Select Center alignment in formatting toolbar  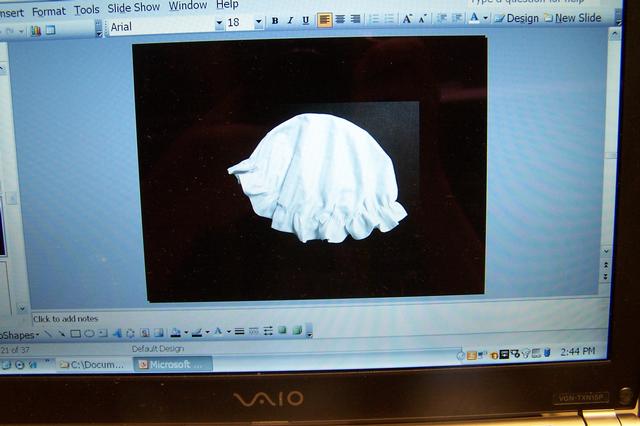click(340, 19)
